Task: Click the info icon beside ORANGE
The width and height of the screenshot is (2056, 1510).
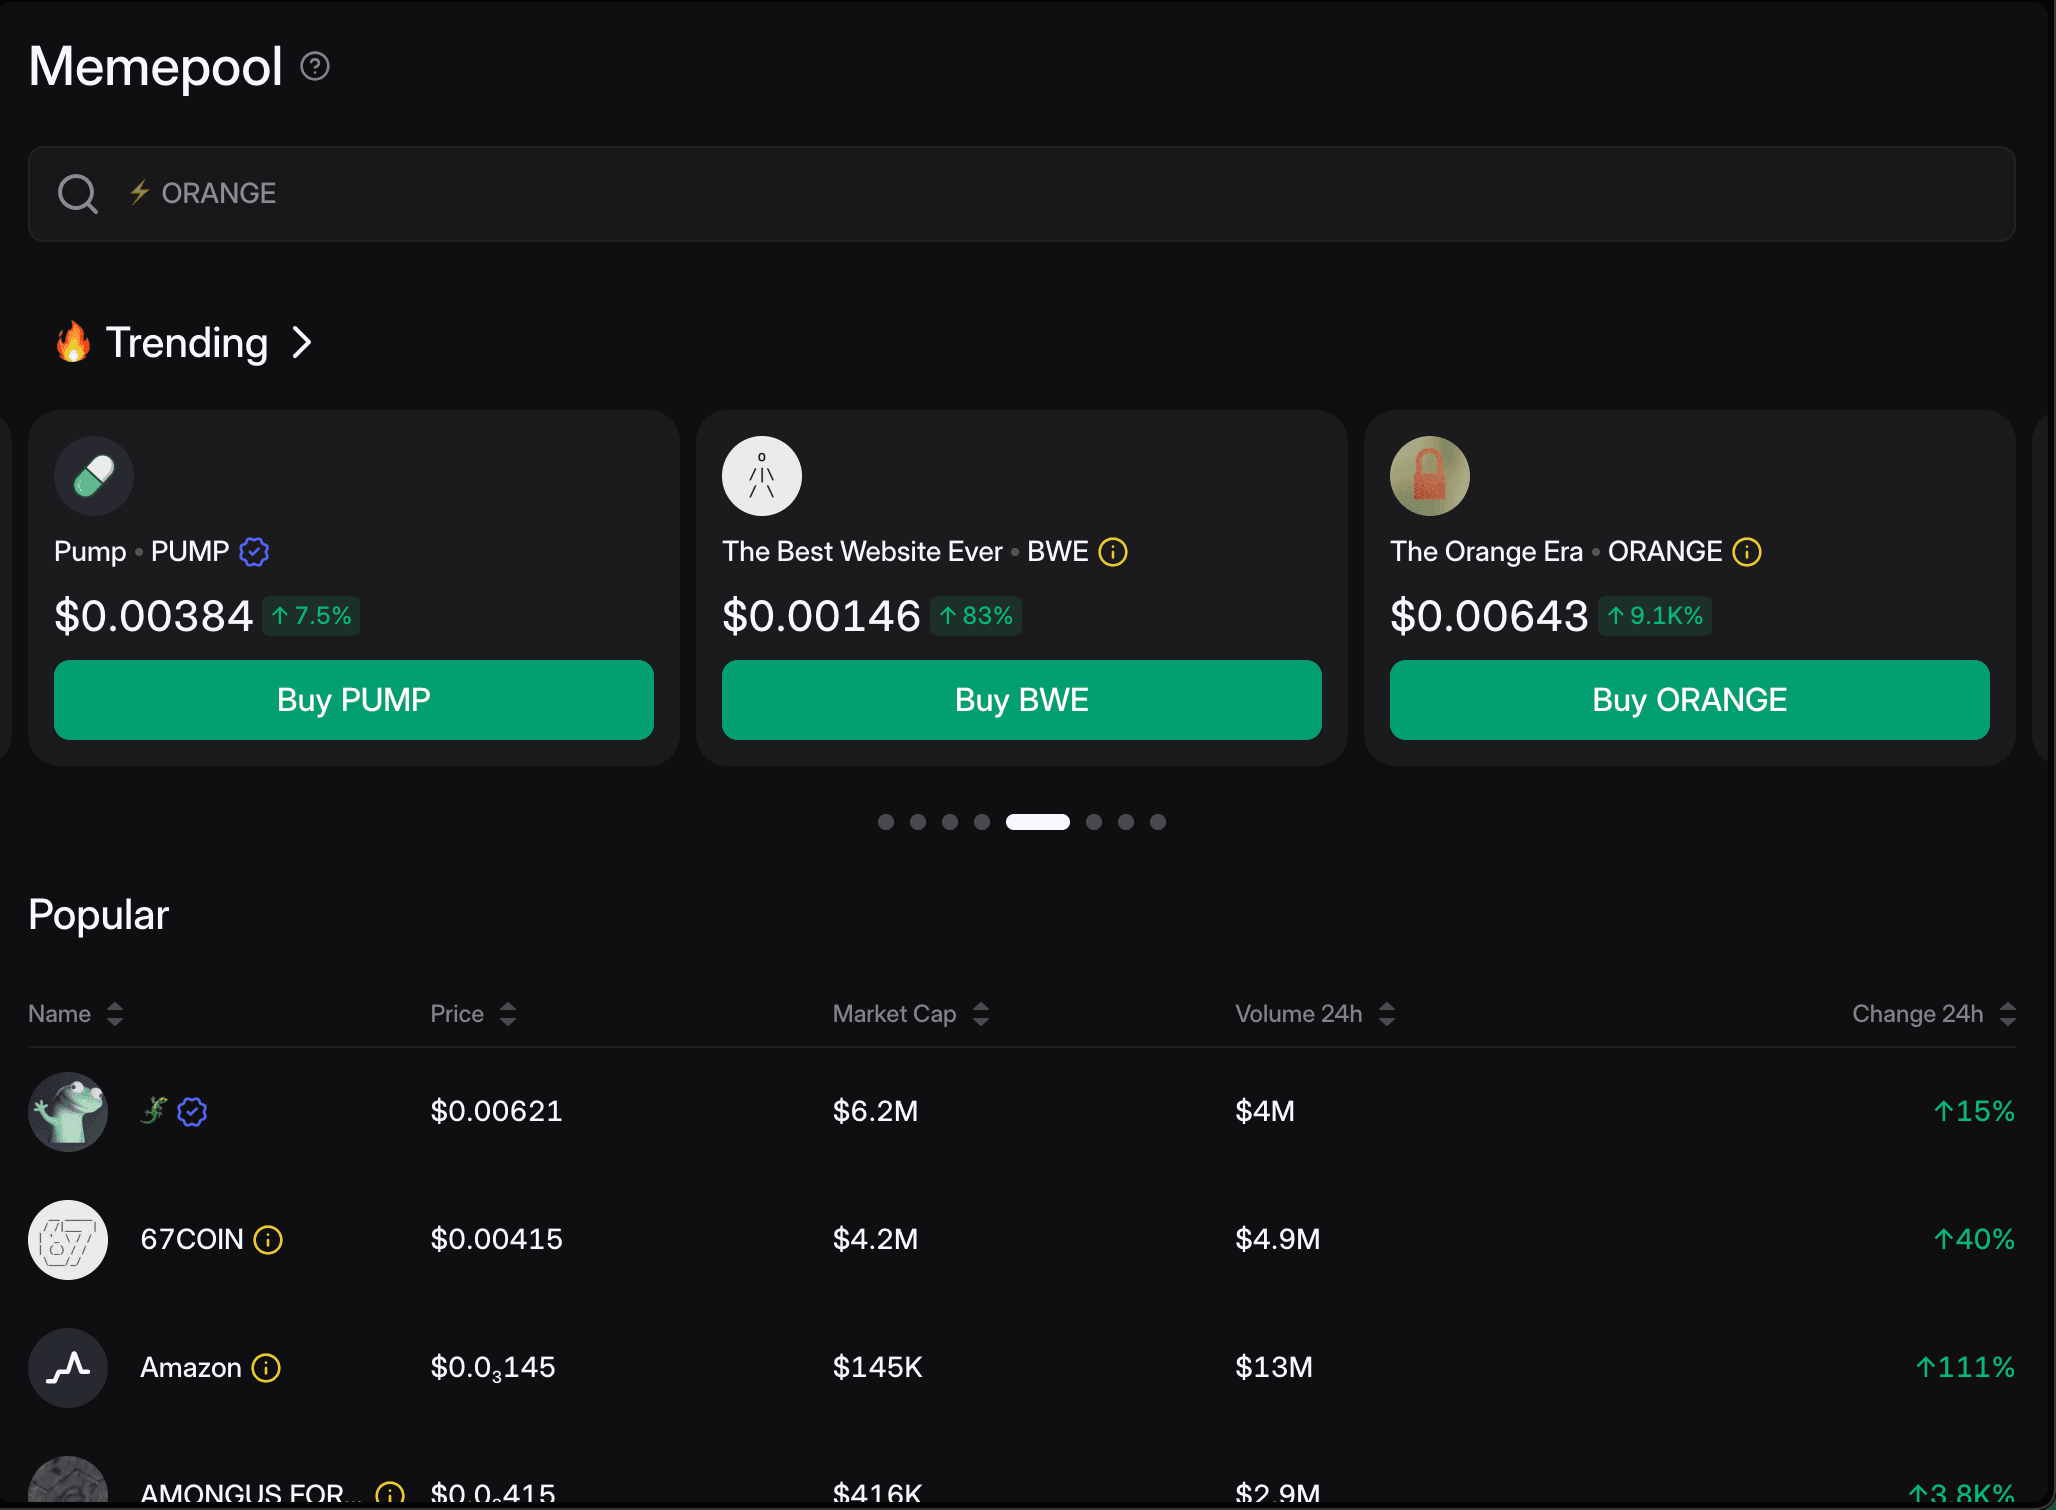Action: pyautogui.click(x=1747, y=552)
